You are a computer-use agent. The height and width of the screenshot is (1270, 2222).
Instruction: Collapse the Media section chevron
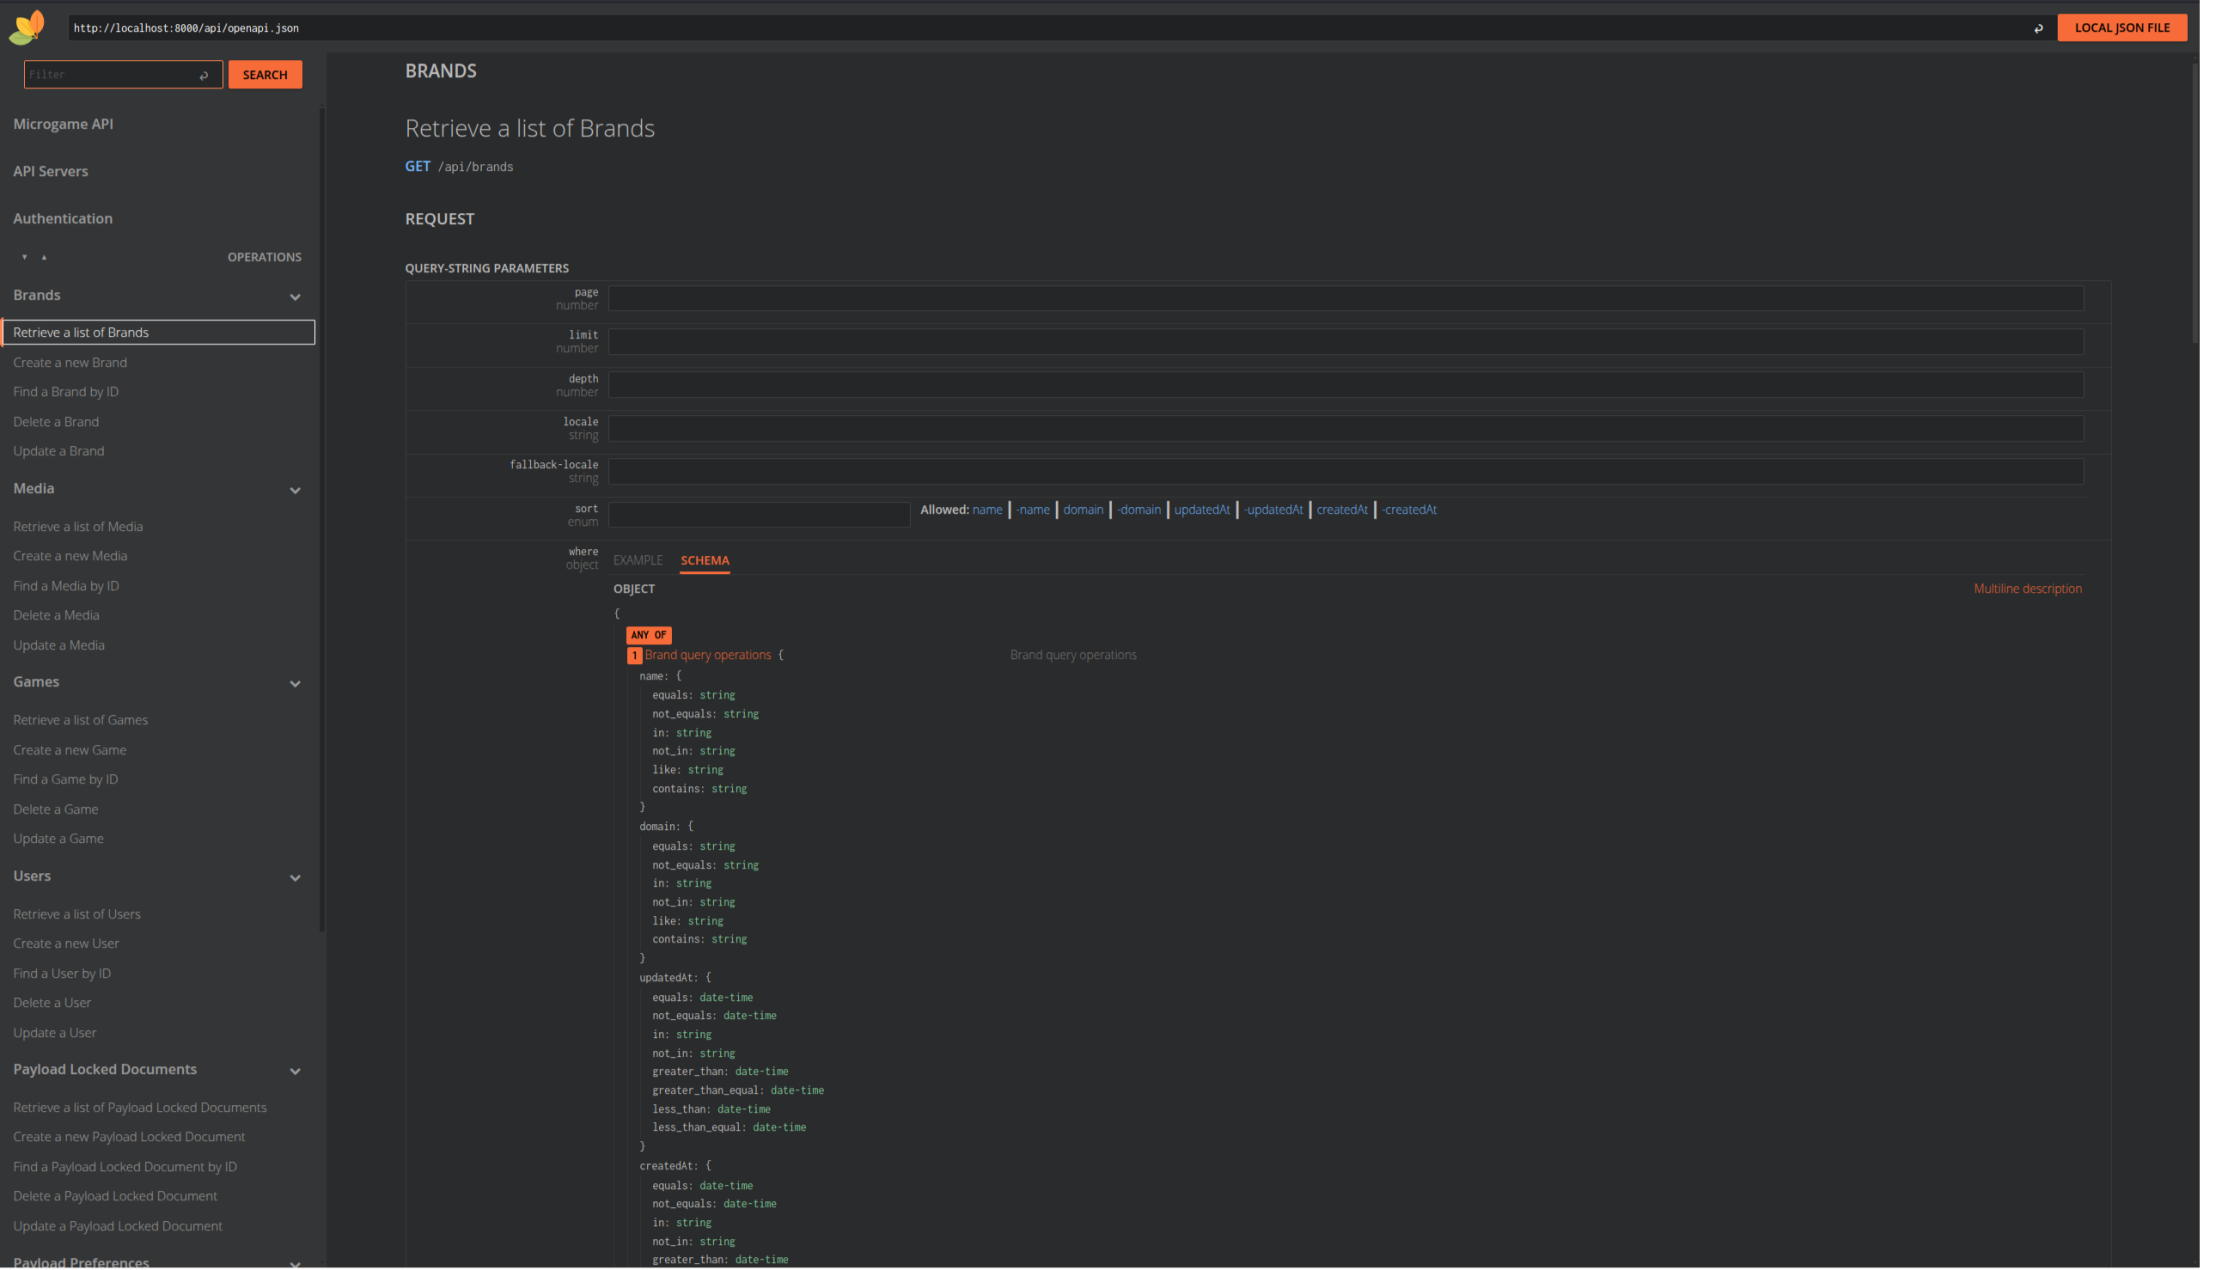coord(295,490)
